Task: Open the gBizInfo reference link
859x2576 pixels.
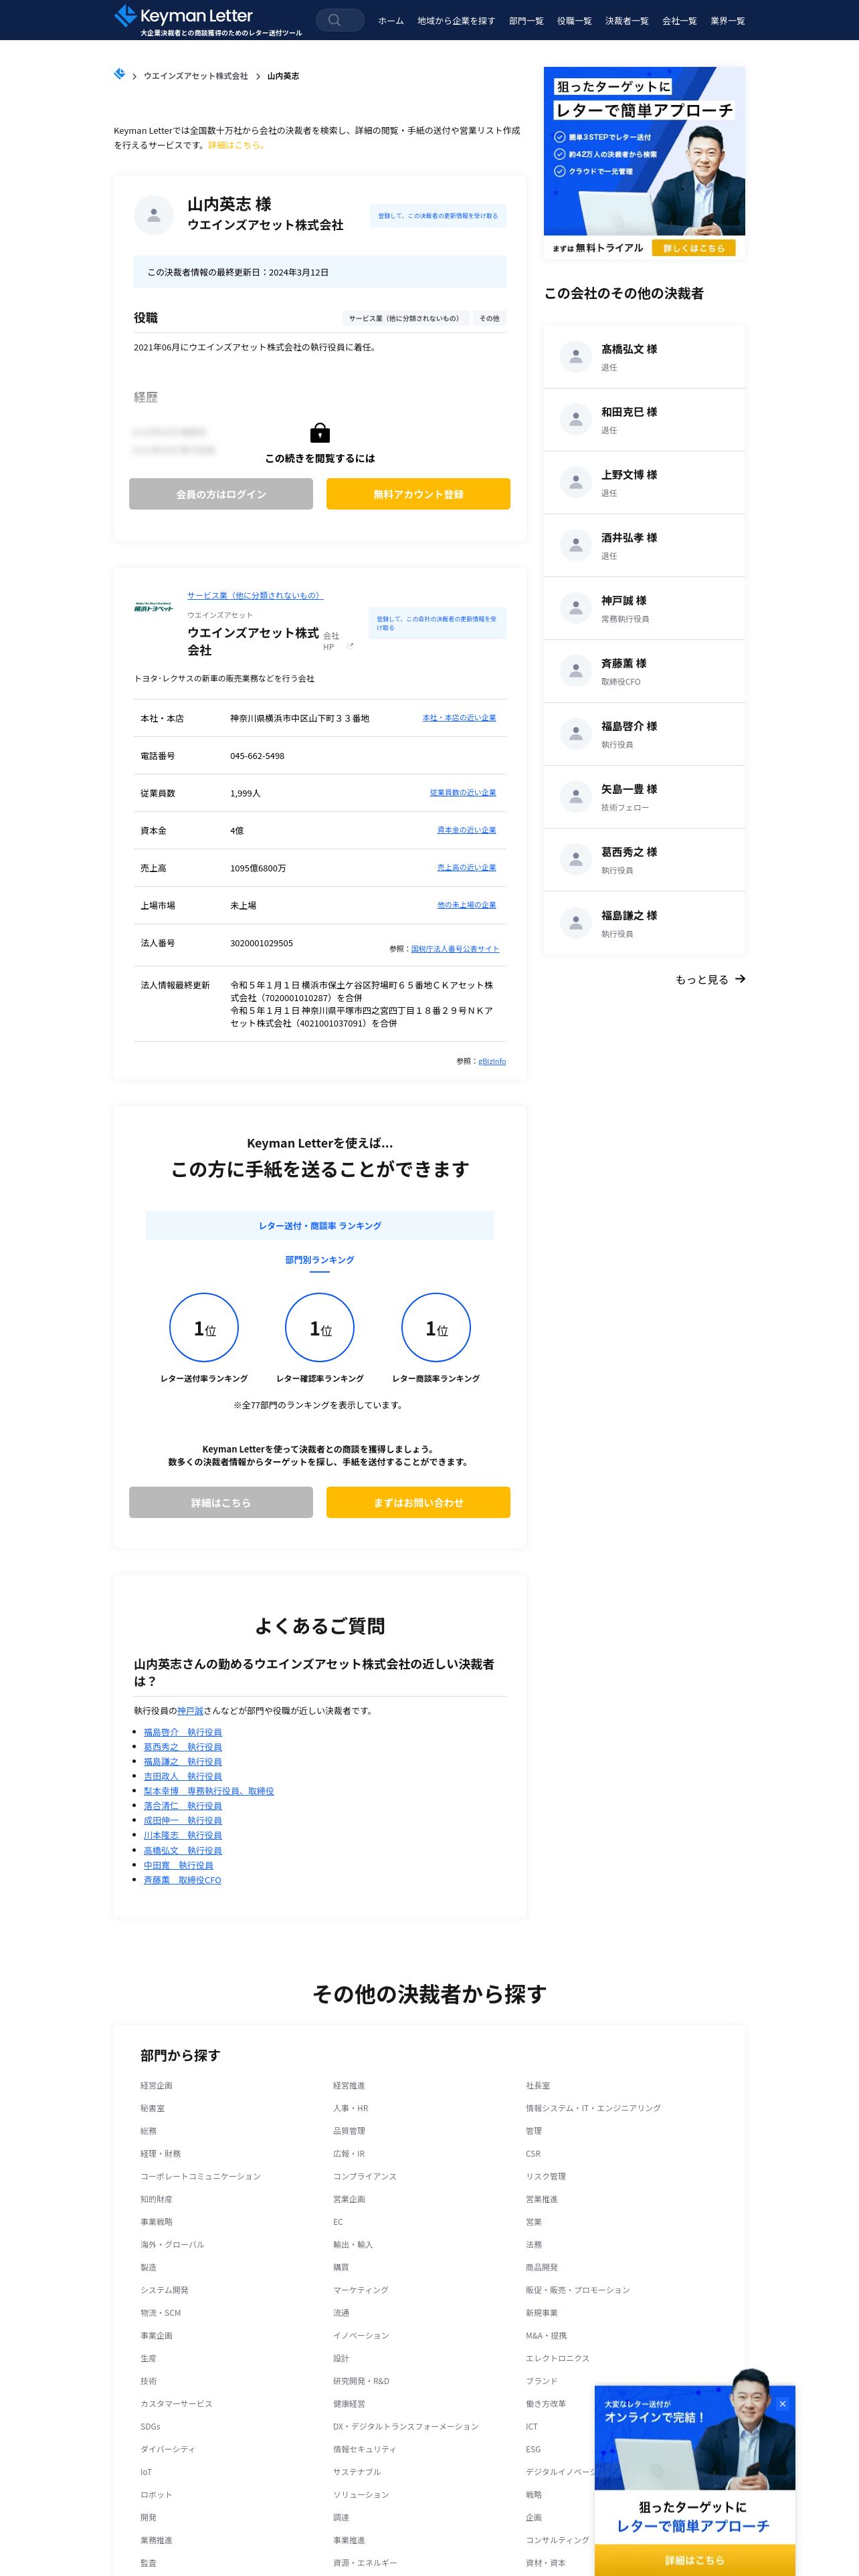Action: click(492, 1061)
